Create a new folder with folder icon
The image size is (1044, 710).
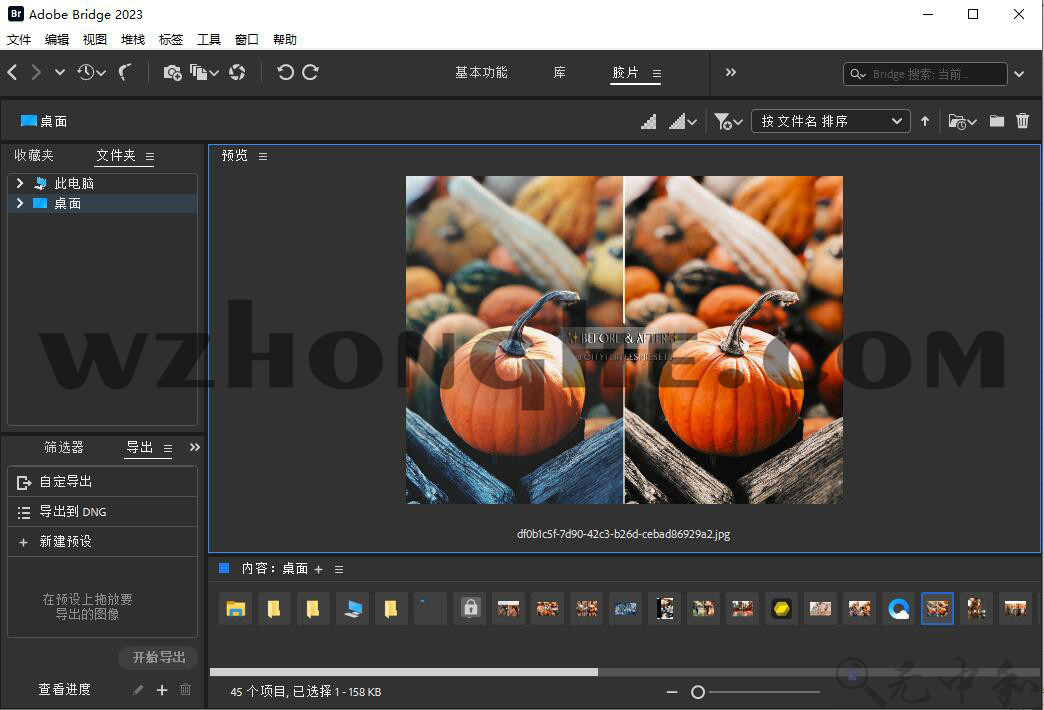click(x=996, y=121)
